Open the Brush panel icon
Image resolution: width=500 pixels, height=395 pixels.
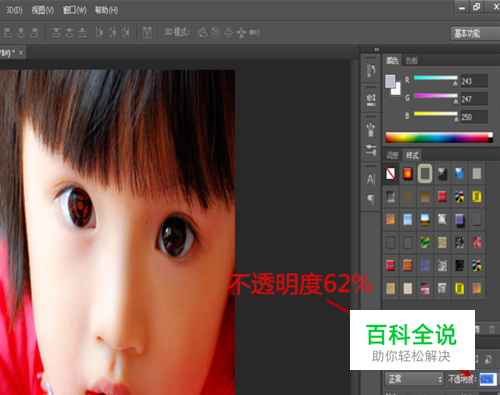pos(371,150)
